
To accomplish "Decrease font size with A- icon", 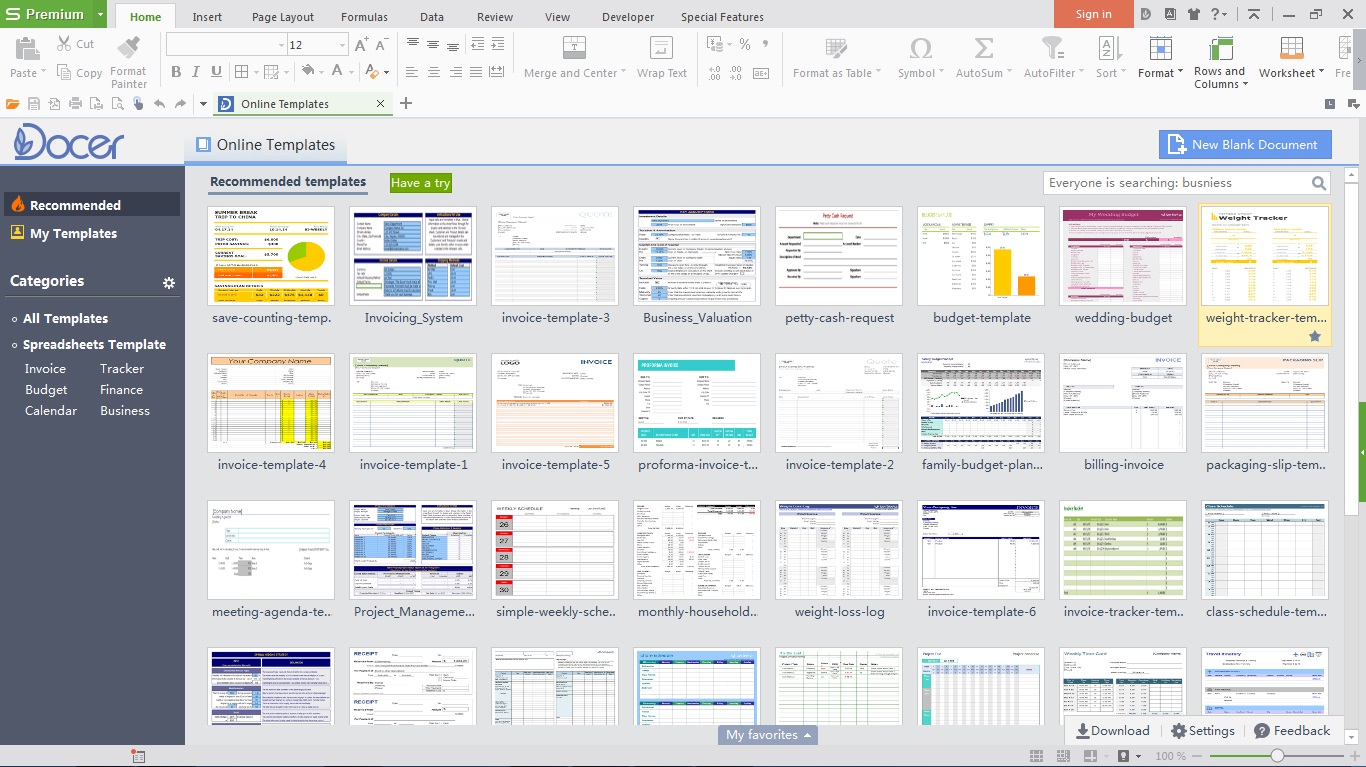I will point(383,45).
